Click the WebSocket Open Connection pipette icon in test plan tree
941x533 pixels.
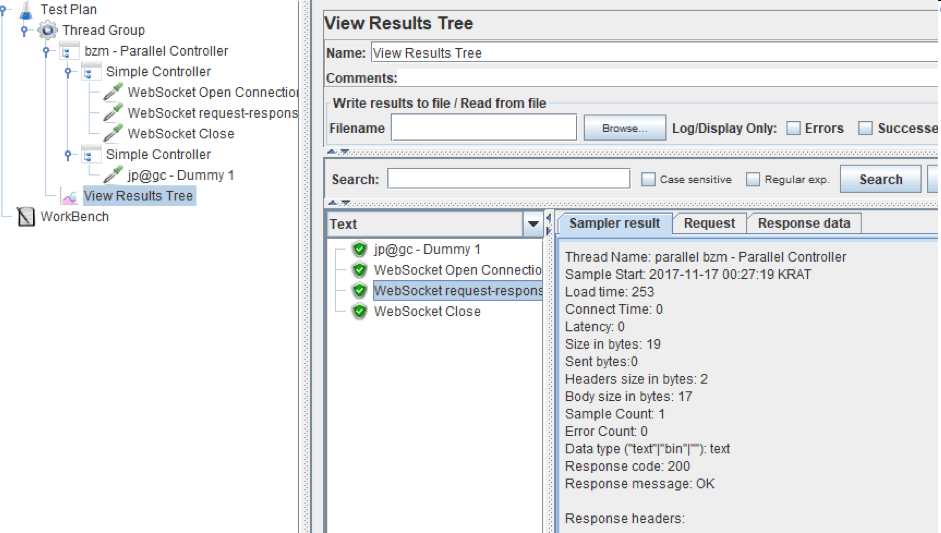pos(113,92)
